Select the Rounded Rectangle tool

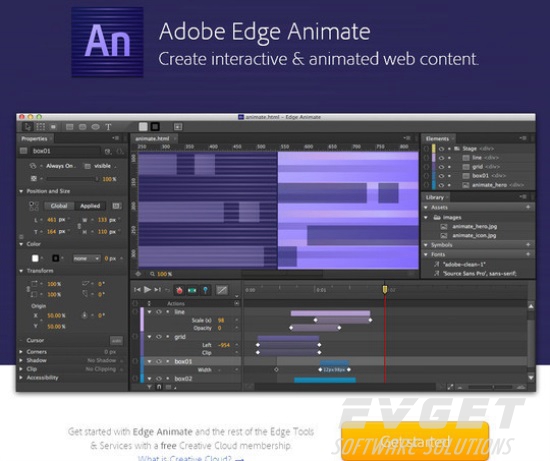(82, 127)
